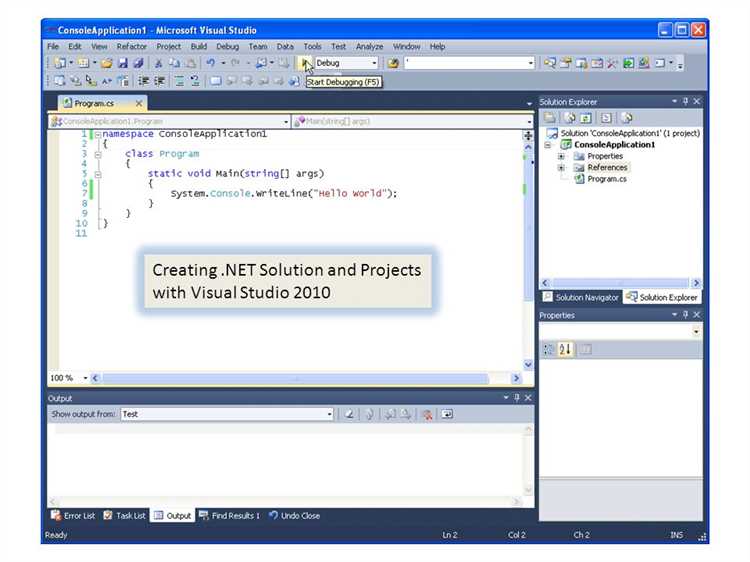The image size is (750, 562).
Task: Open the Properties object selector dropdown
Action: click(x=696, y=331)
